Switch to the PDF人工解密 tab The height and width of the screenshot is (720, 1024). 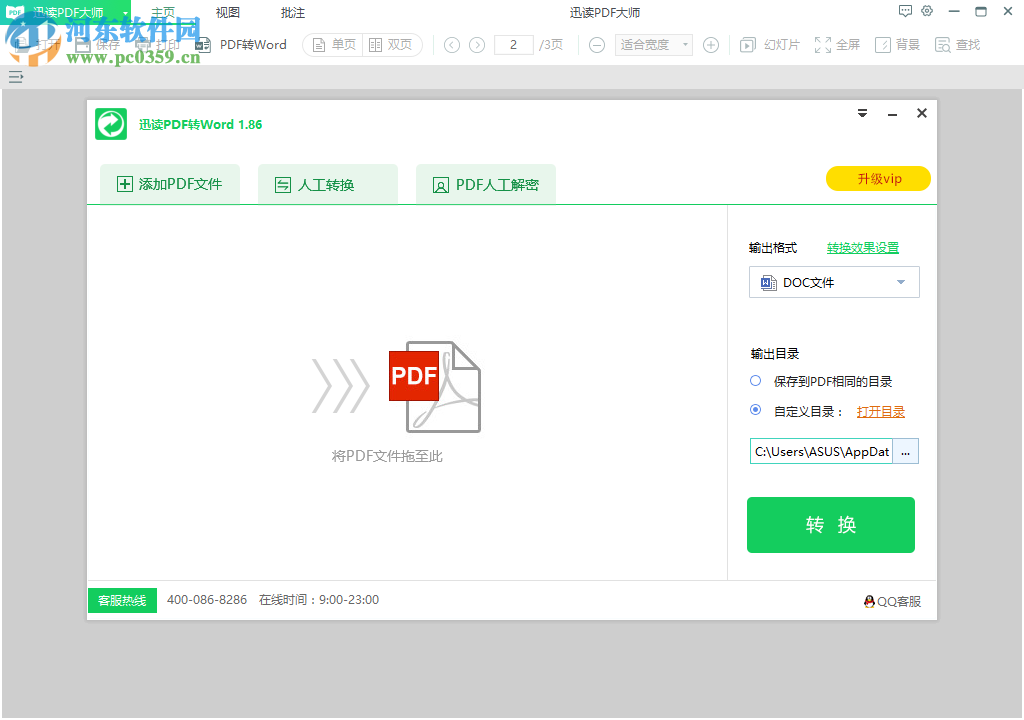point(486,184)
